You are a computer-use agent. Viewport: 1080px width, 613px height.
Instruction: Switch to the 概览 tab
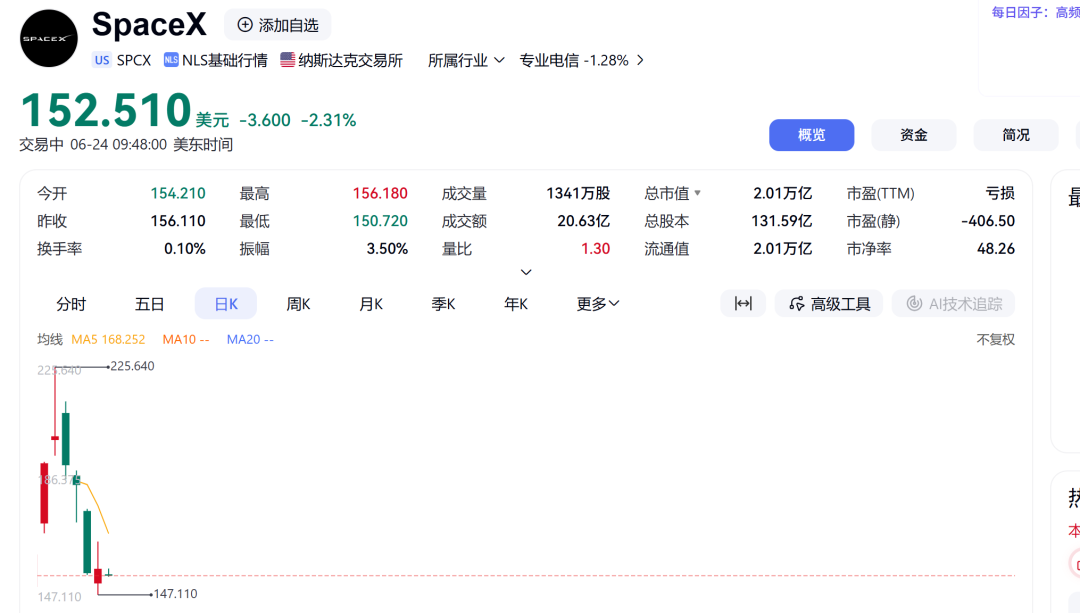[x=811, y=135]
